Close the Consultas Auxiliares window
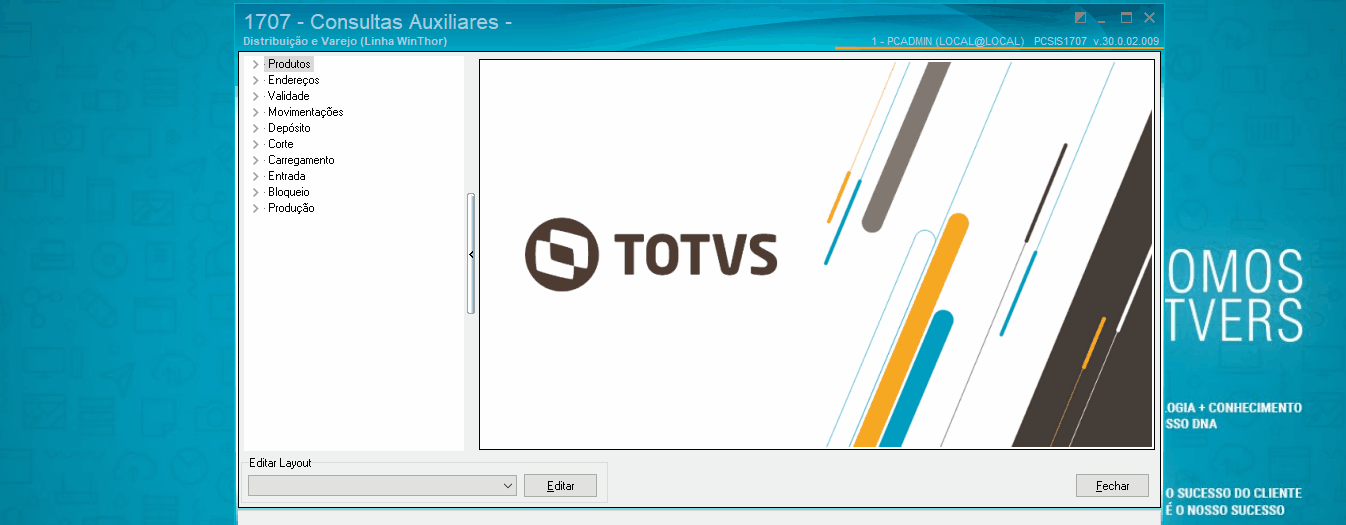Viewport: 1346px width, 525px height. [1150, 18]
